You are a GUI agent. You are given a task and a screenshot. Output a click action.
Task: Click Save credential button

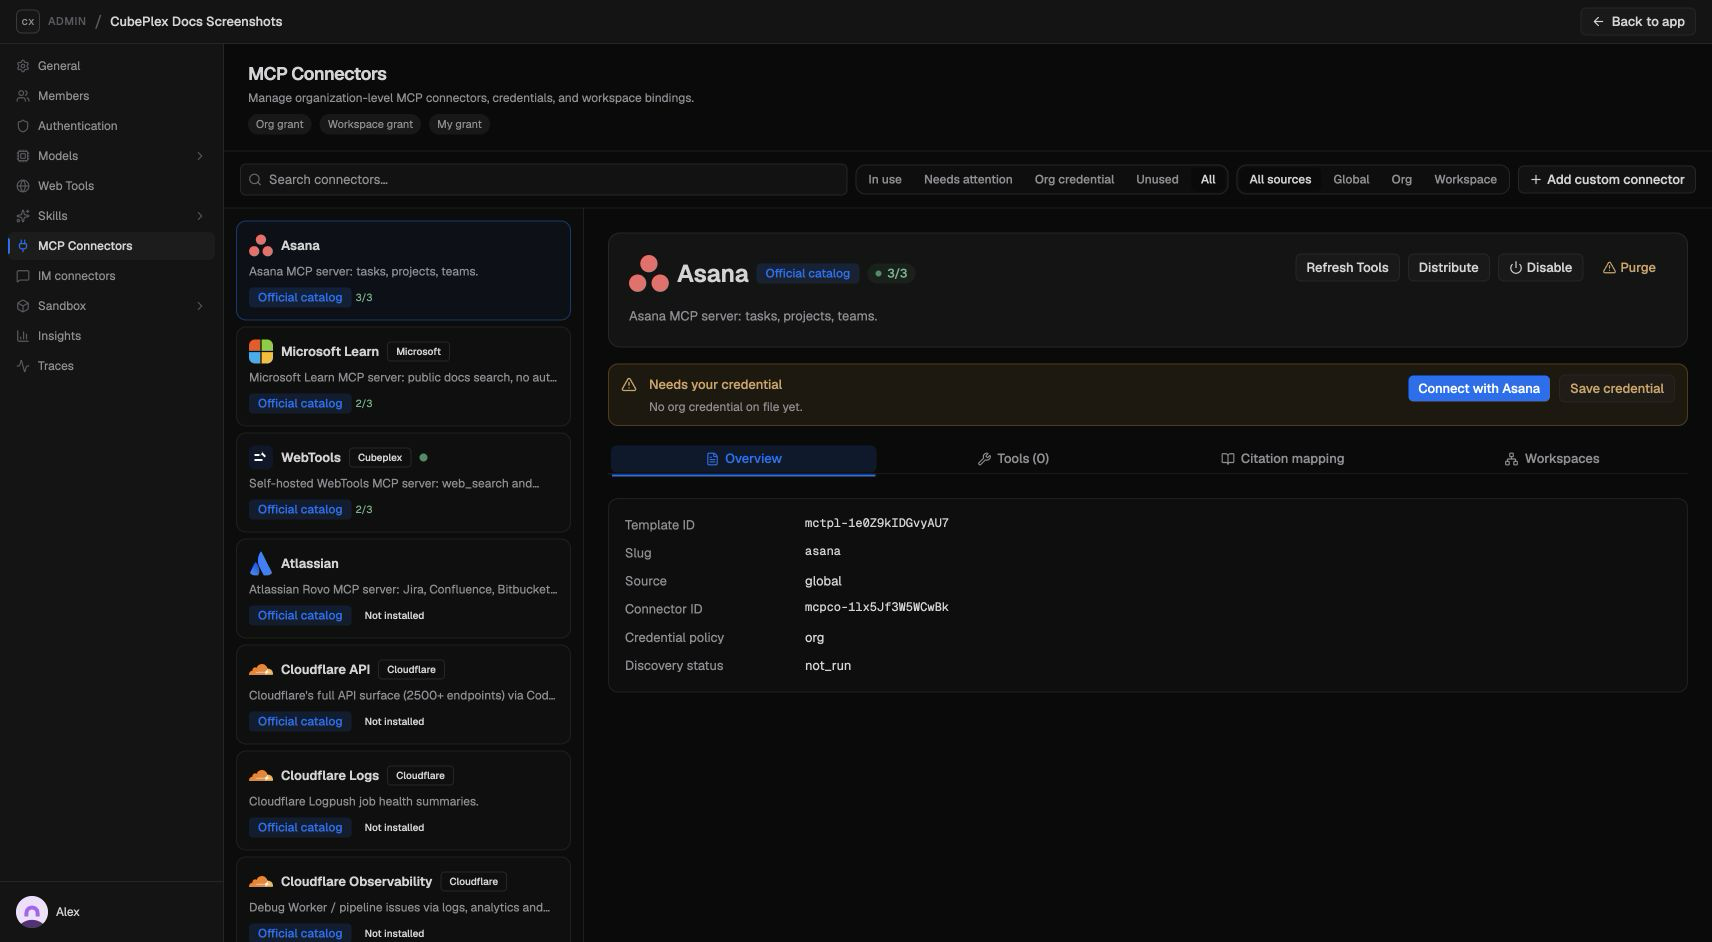pyautogui.click(x=1616, y=389)
